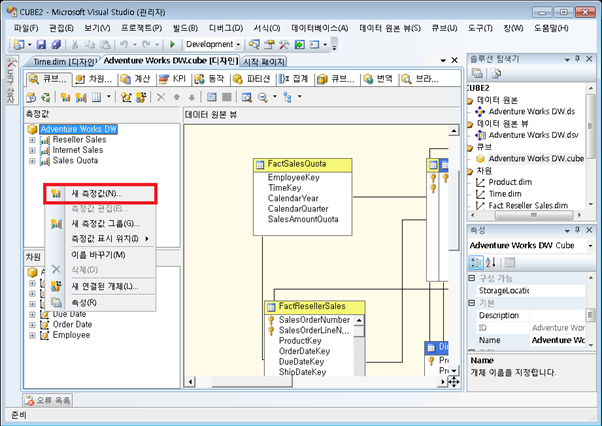This screenshot has width=602, height=426.
Task: Open the Properties Window via its main toolbar icon
Action: pyautogui.click(x=269, y=45)
